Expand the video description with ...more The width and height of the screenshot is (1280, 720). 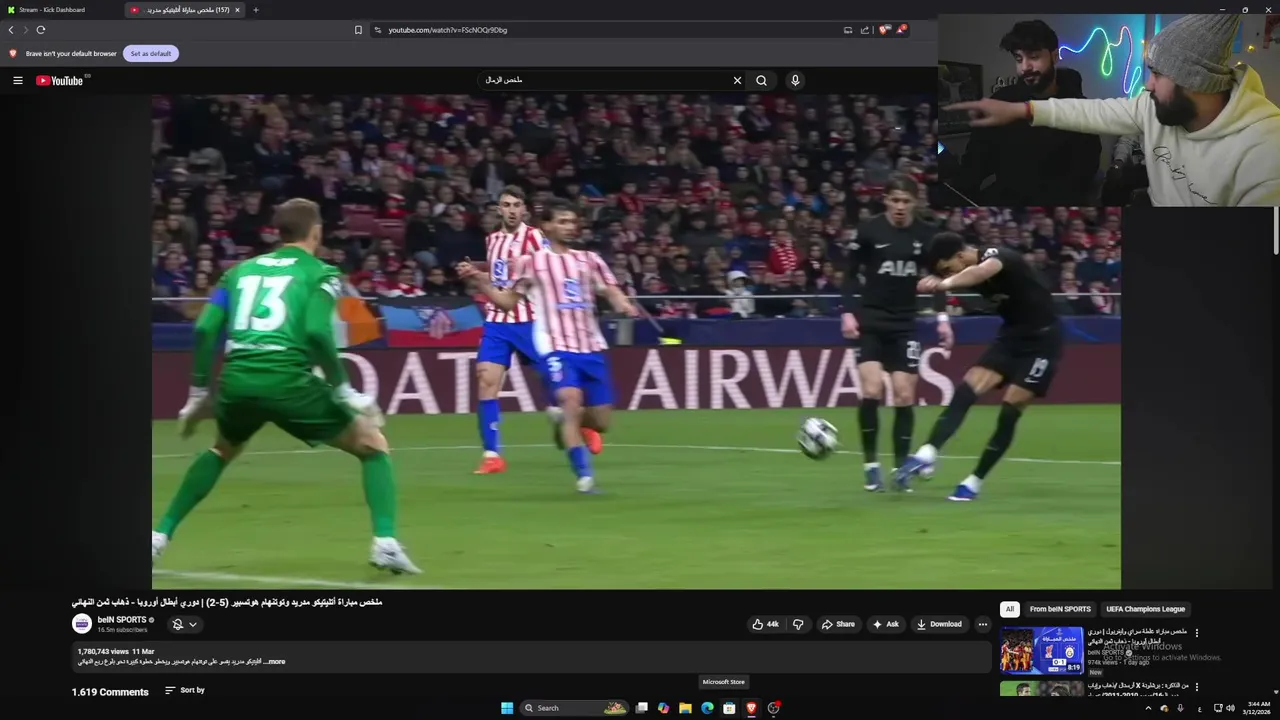[x=274, y=661]
